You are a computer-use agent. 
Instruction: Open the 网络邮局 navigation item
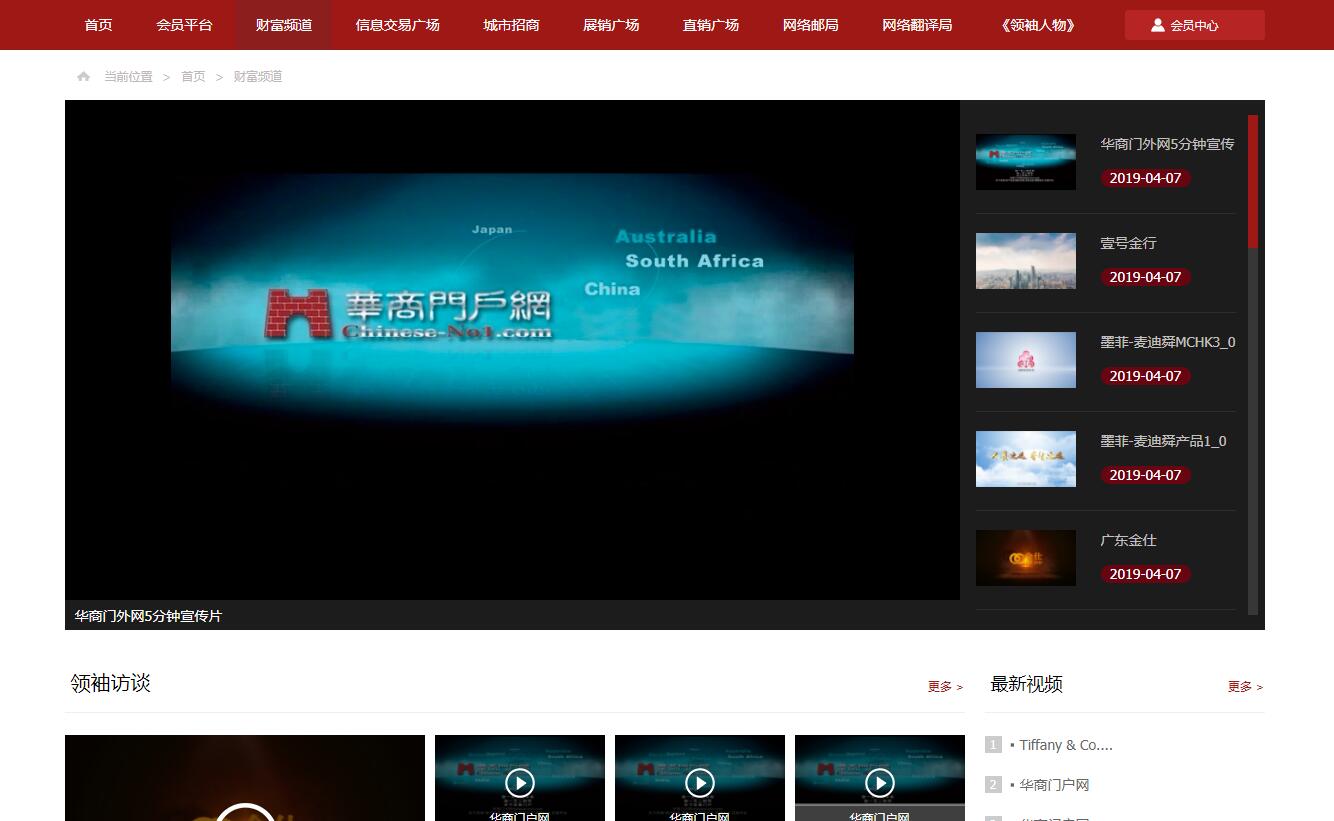(x=811, y=25)
